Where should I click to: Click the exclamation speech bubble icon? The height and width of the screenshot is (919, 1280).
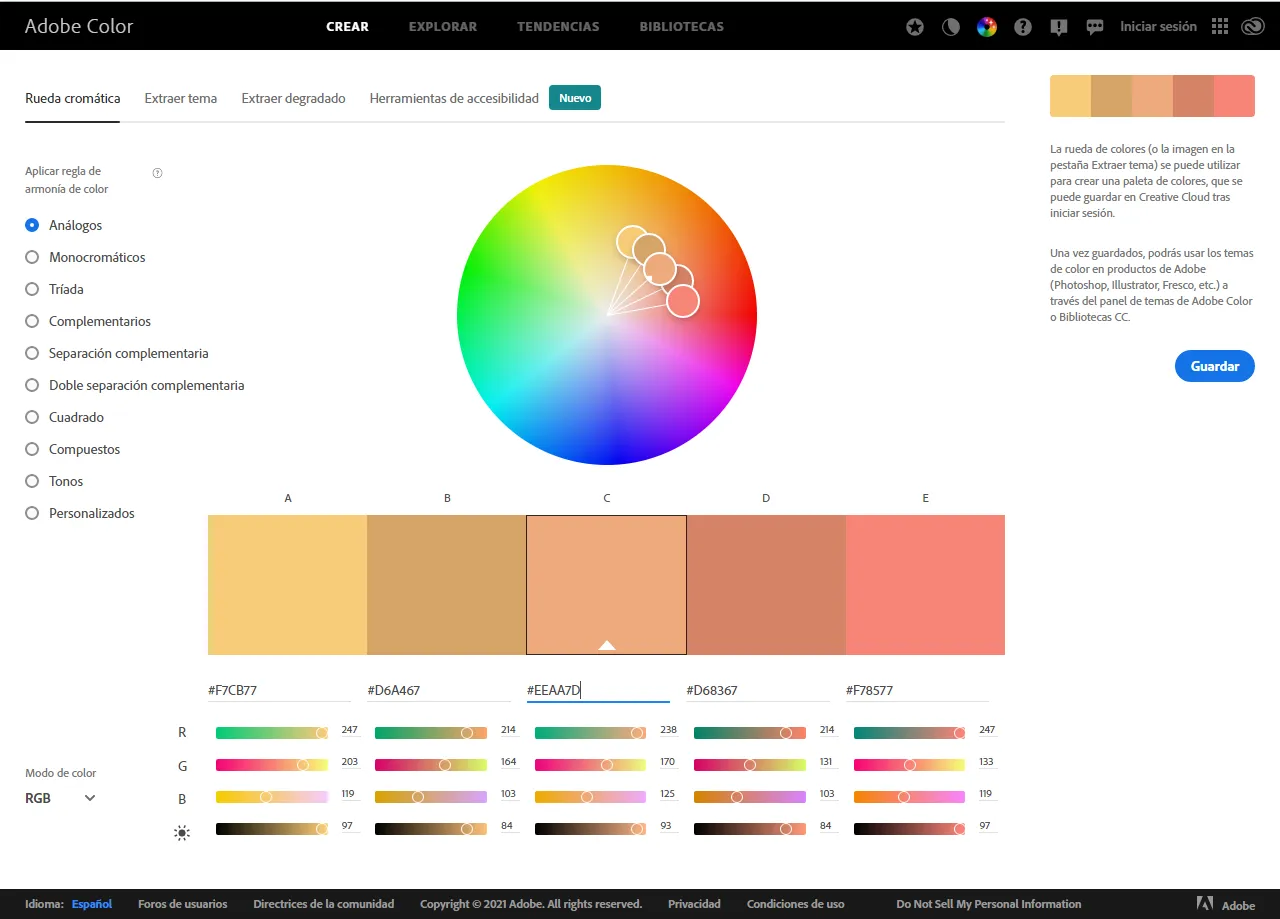pyautogui.click(x=1059, y=27)
